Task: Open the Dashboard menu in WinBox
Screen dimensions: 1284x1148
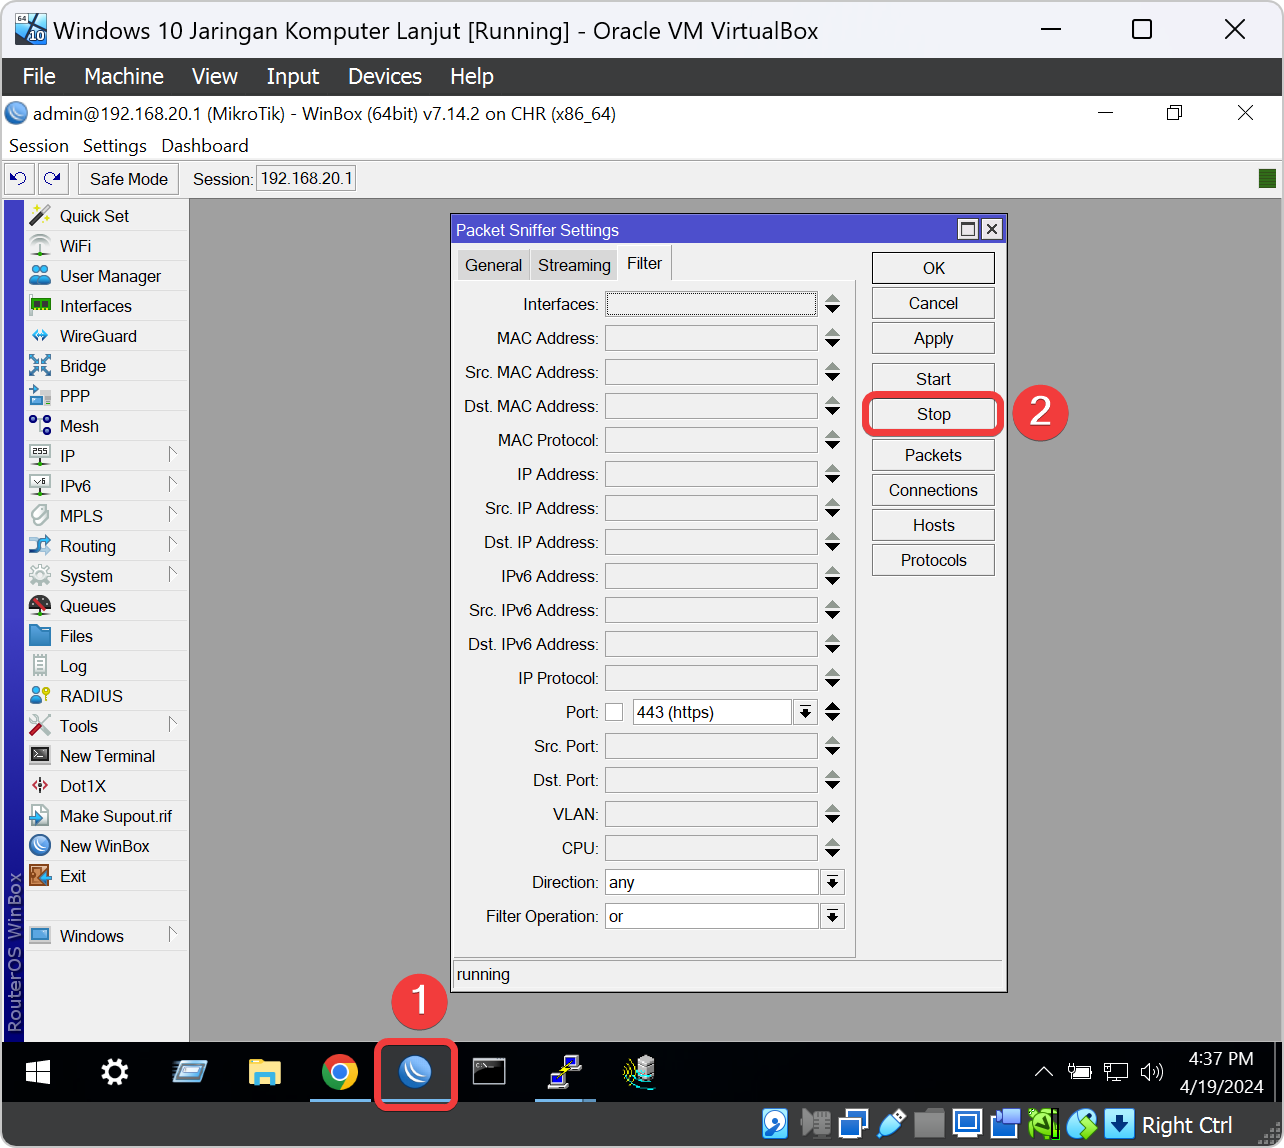Action: pyautogui.click(x=205, y=146)
